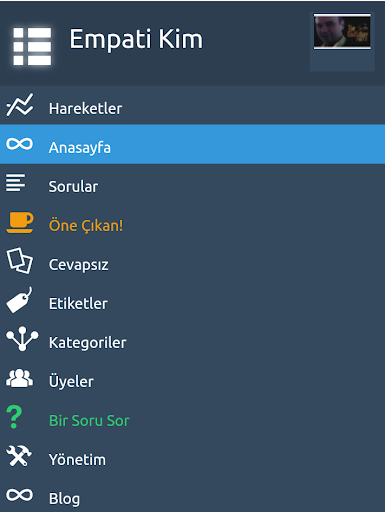
Task: Go to Sorular page
Action: (x=192, y=183)
